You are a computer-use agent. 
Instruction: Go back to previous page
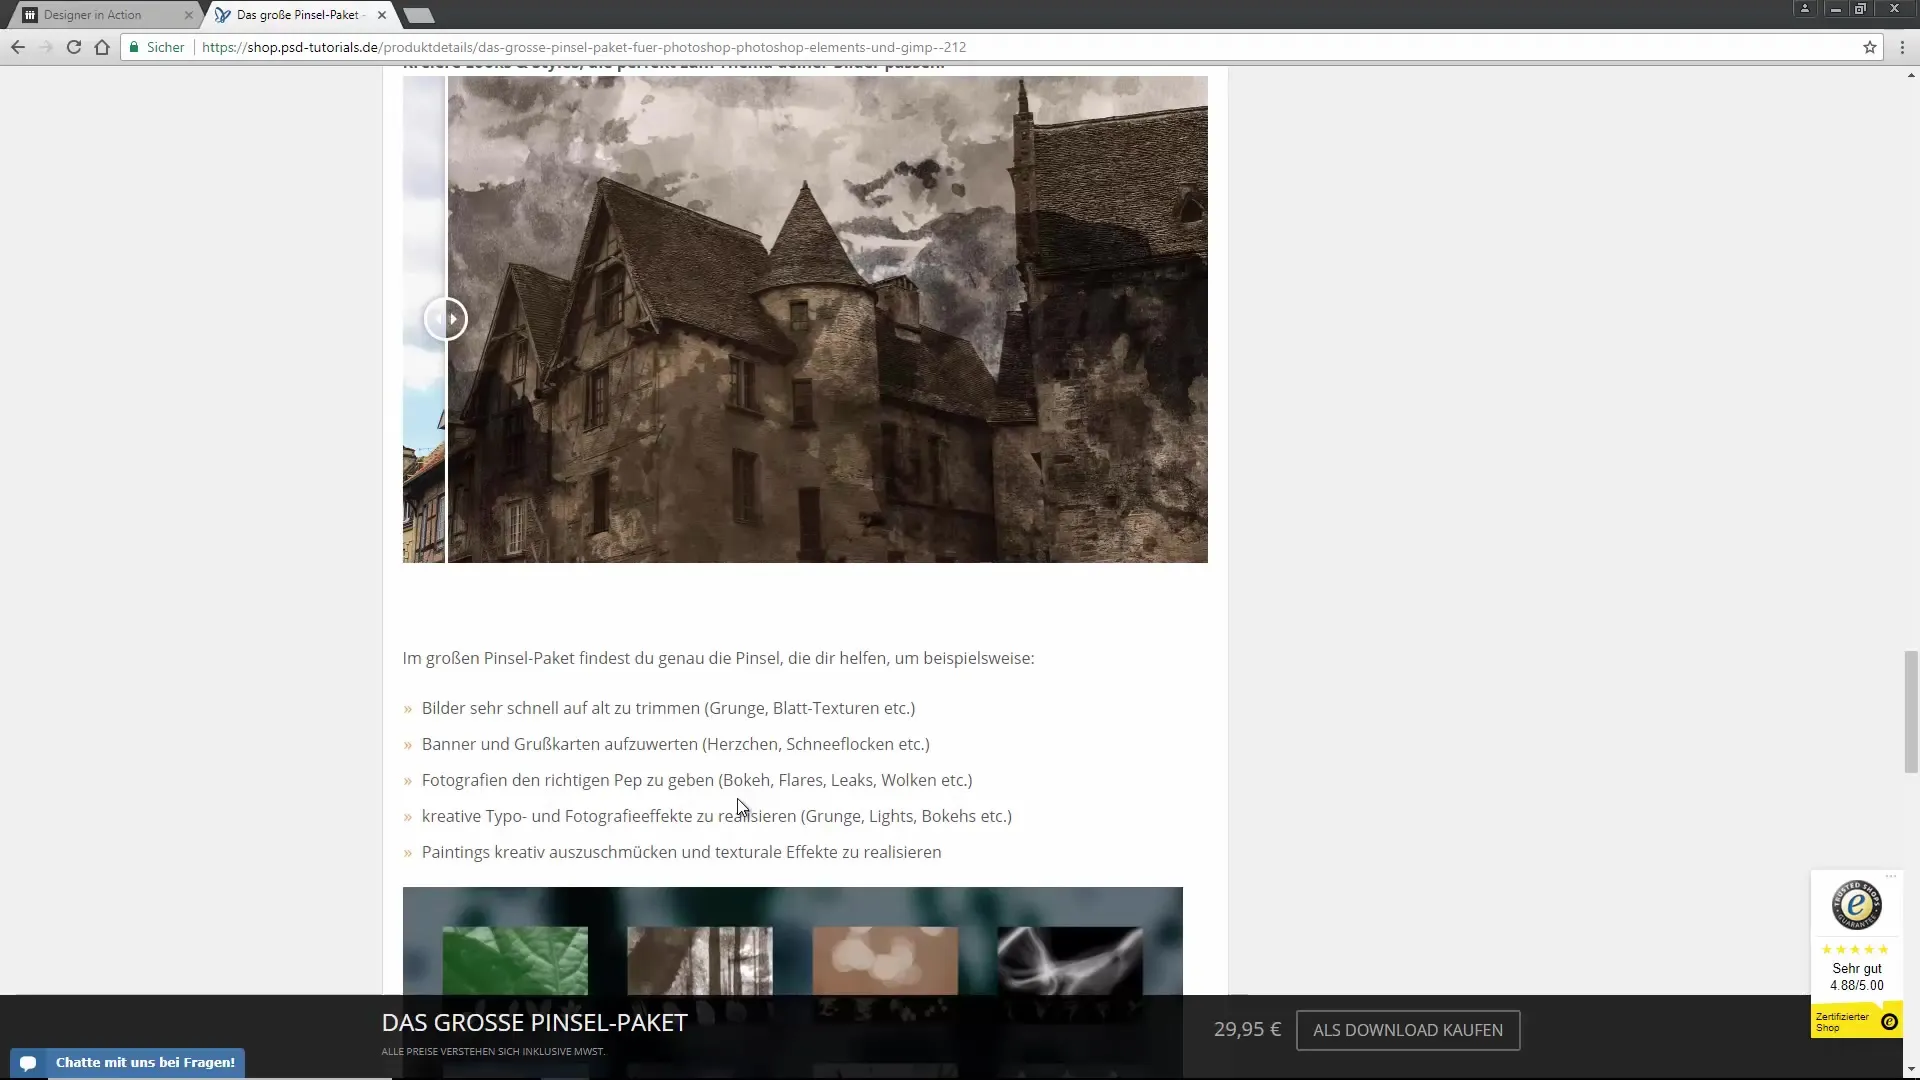pos(18,47)
